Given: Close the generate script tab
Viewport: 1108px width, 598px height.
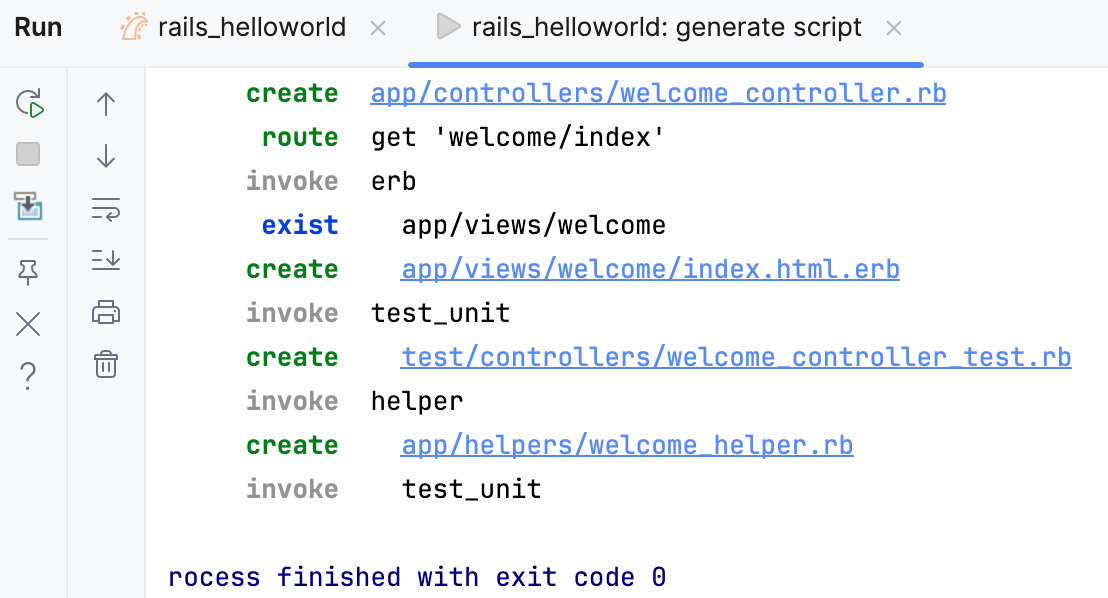Looking at the screenshot, I should (x=893, y=27).
